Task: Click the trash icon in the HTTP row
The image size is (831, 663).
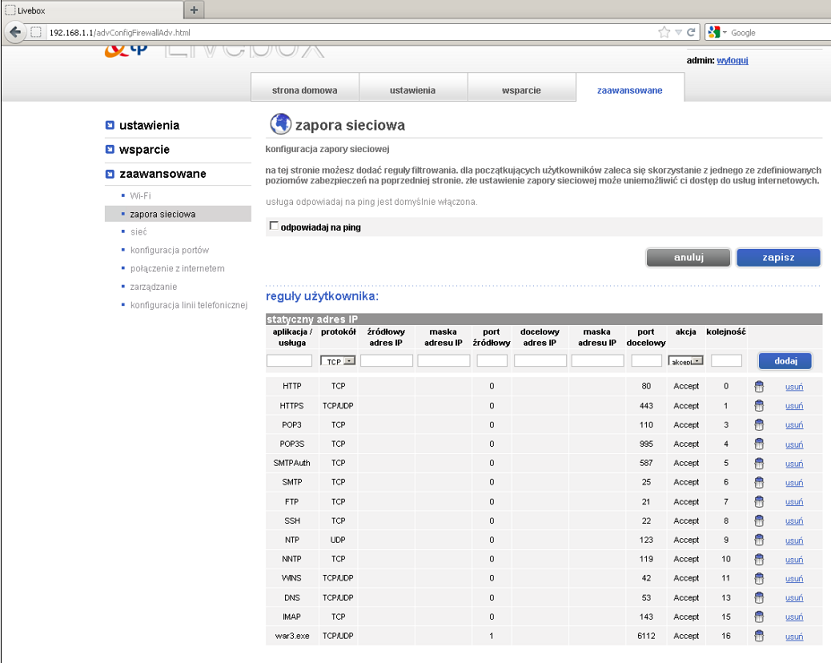Action: [758, 386]
